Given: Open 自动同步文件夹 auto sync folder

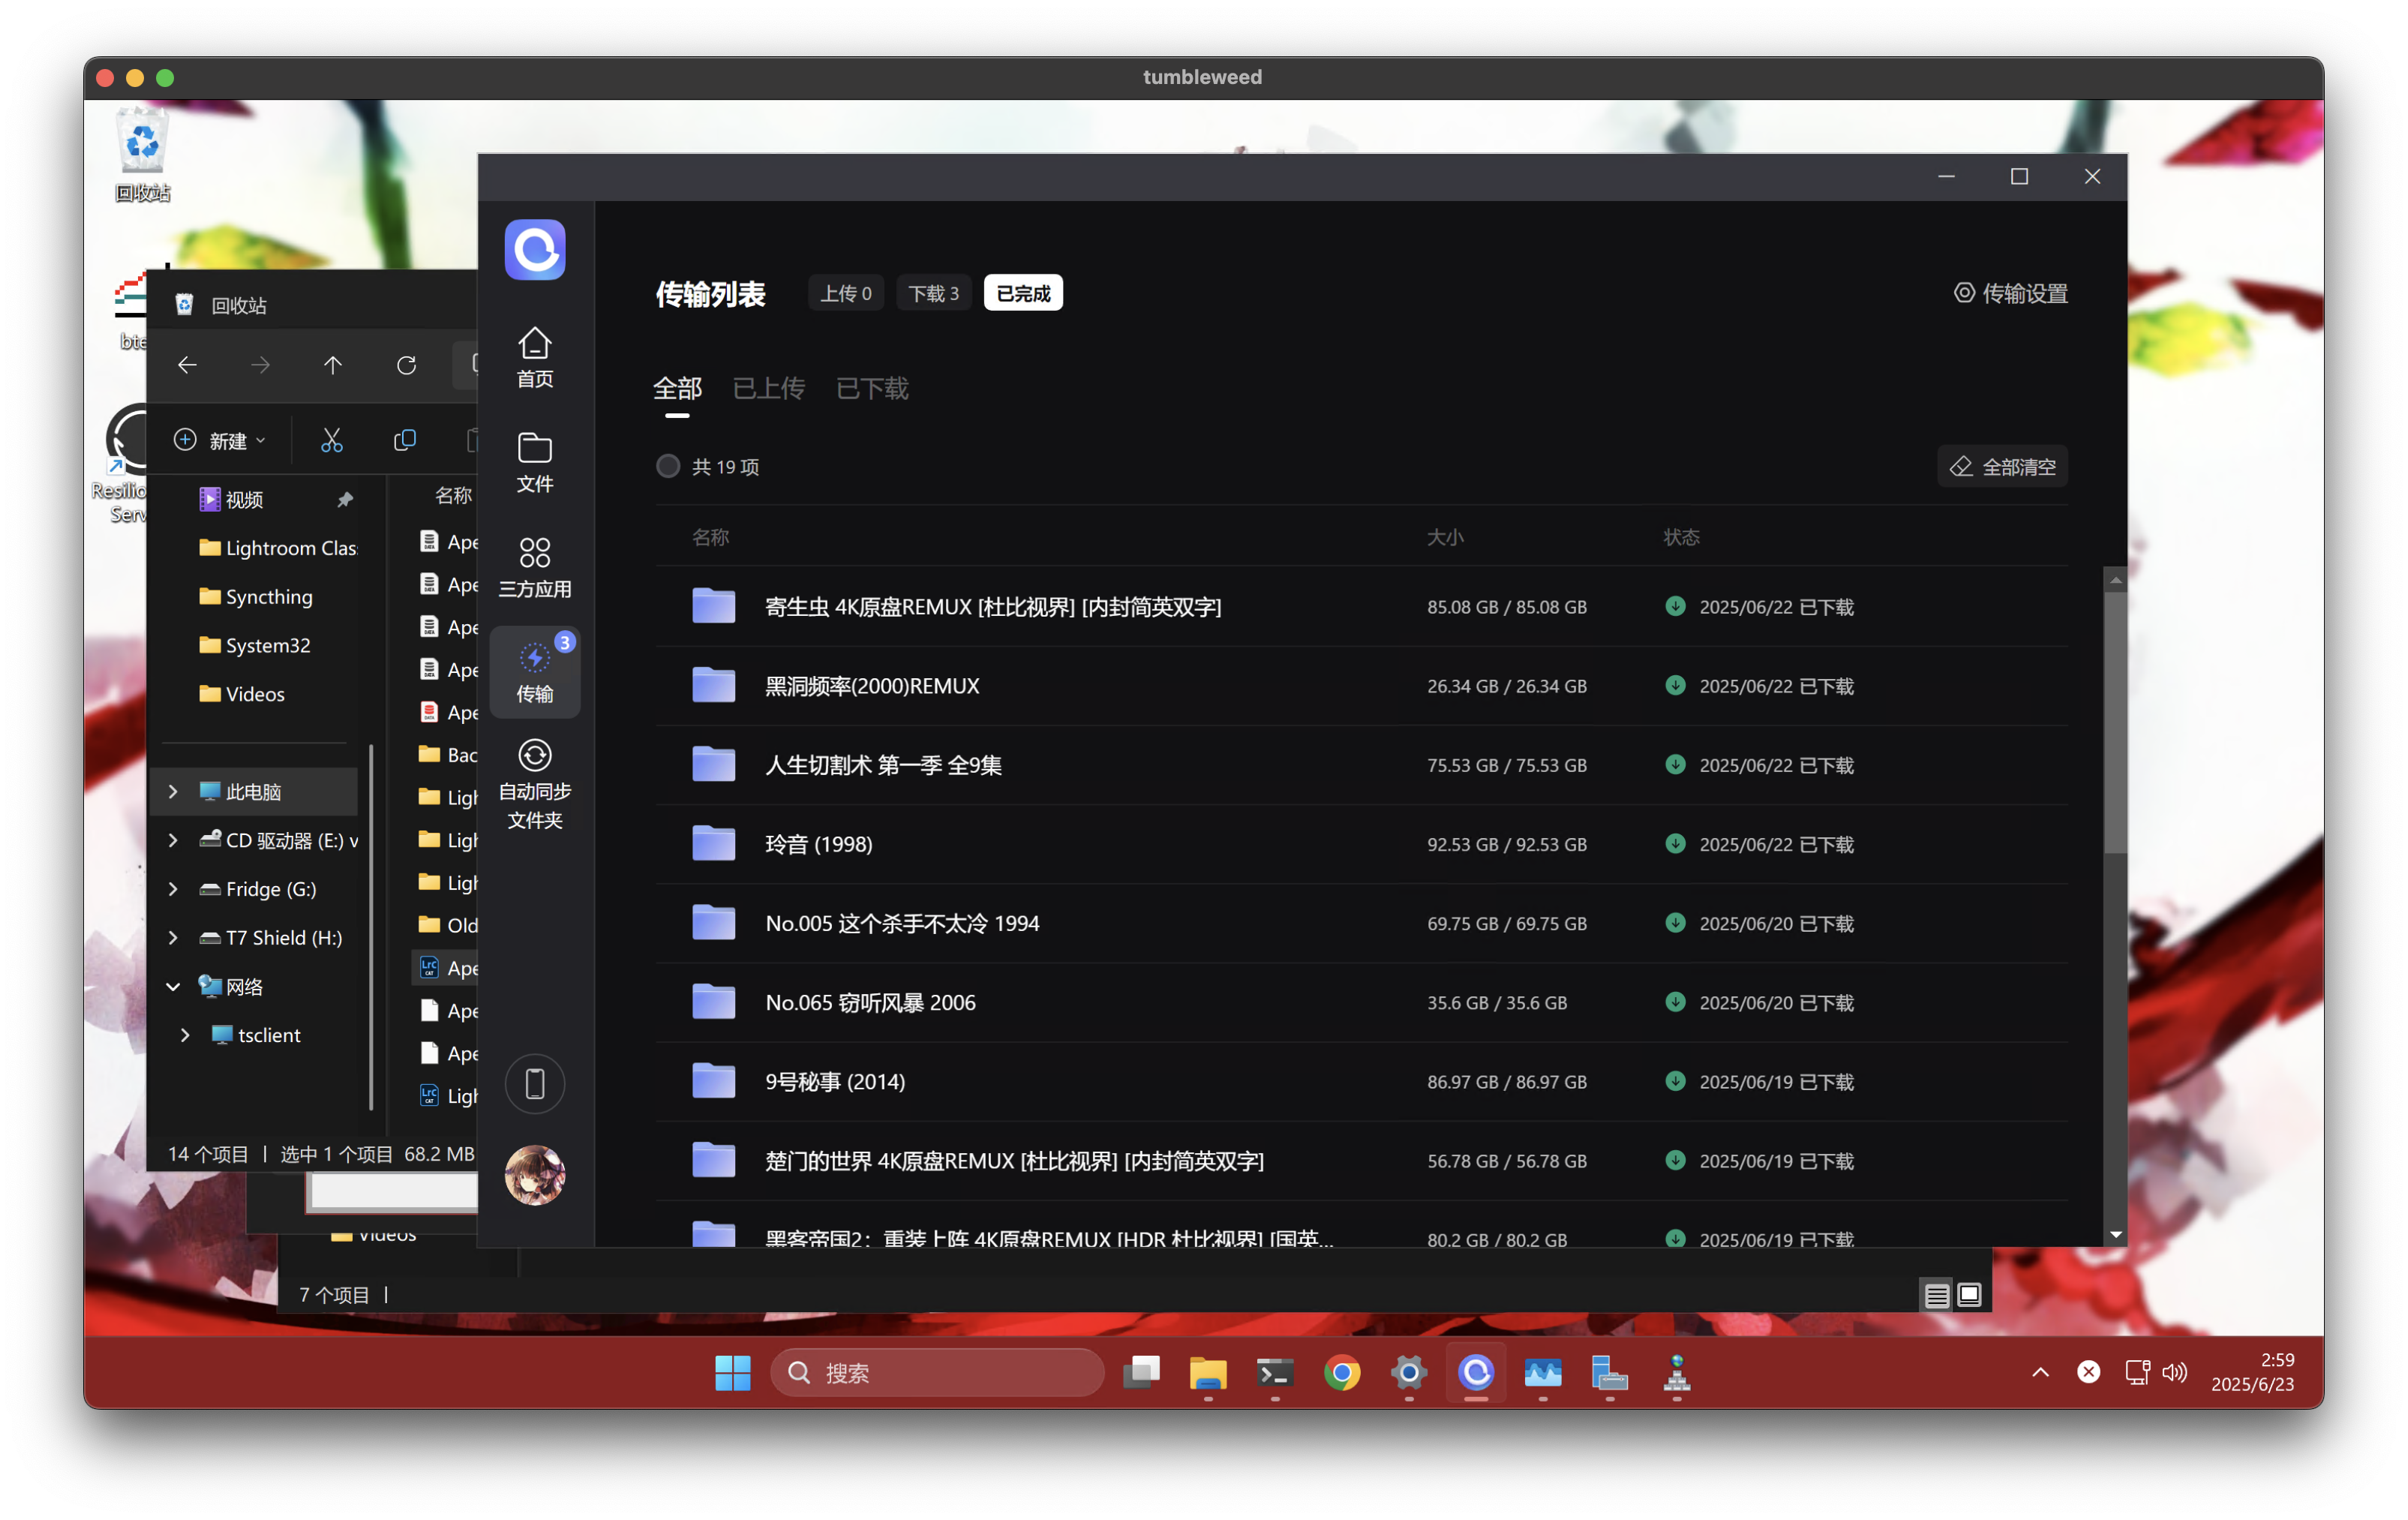Looking at the screenshot, I should [x=535, y=785].
